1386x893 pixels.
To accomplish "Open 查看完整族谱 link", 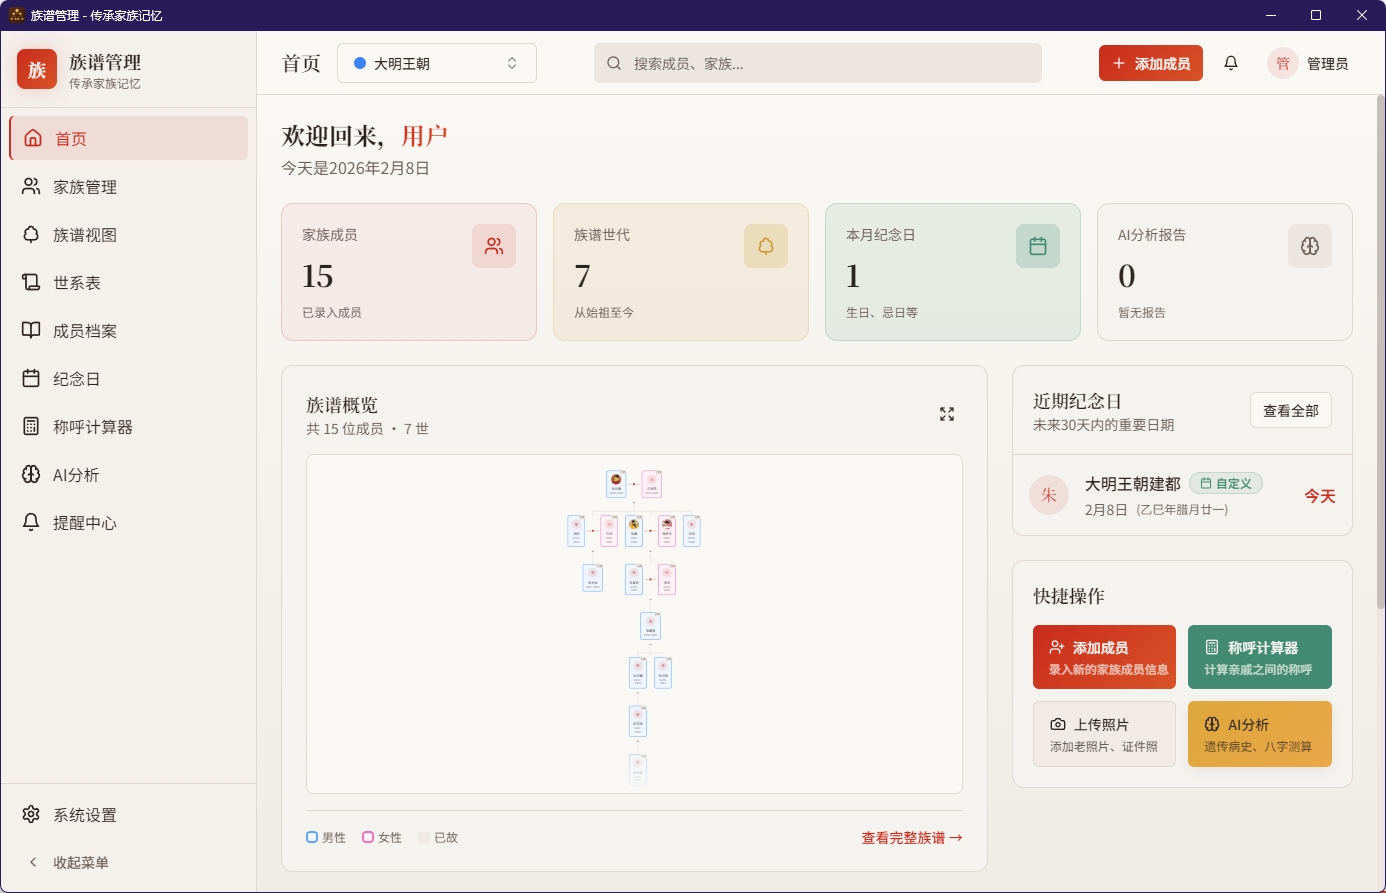I will (x=910, y=838).
